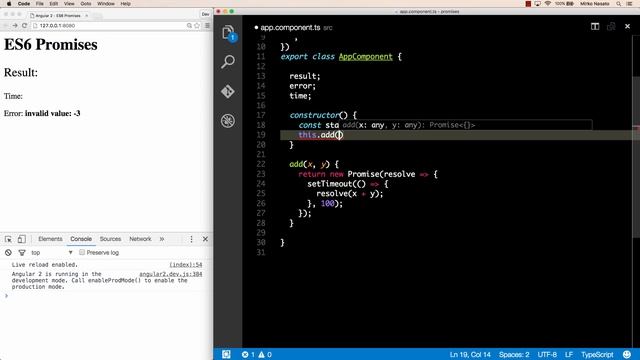Screen dimensions: 640x360
Task: Click the feedback smiley in status bar
Action: 627,354
